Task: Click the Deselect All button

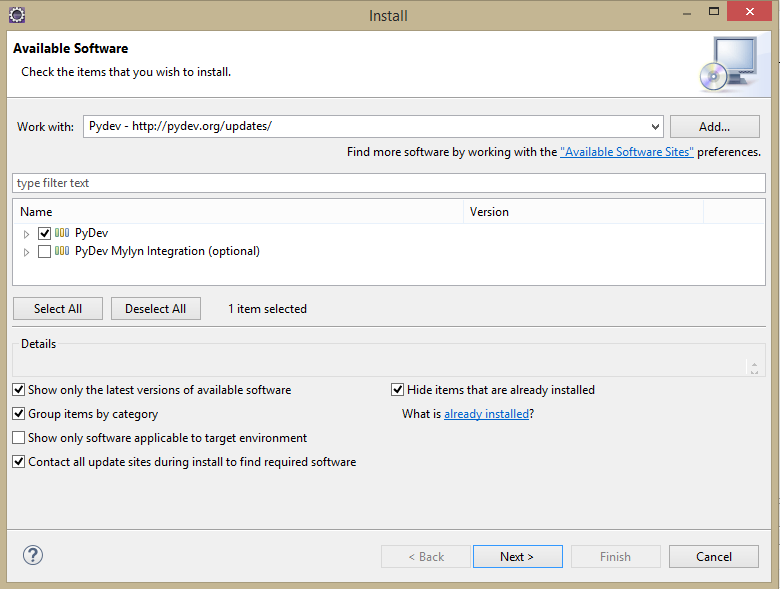Action: tap(156, 308)
